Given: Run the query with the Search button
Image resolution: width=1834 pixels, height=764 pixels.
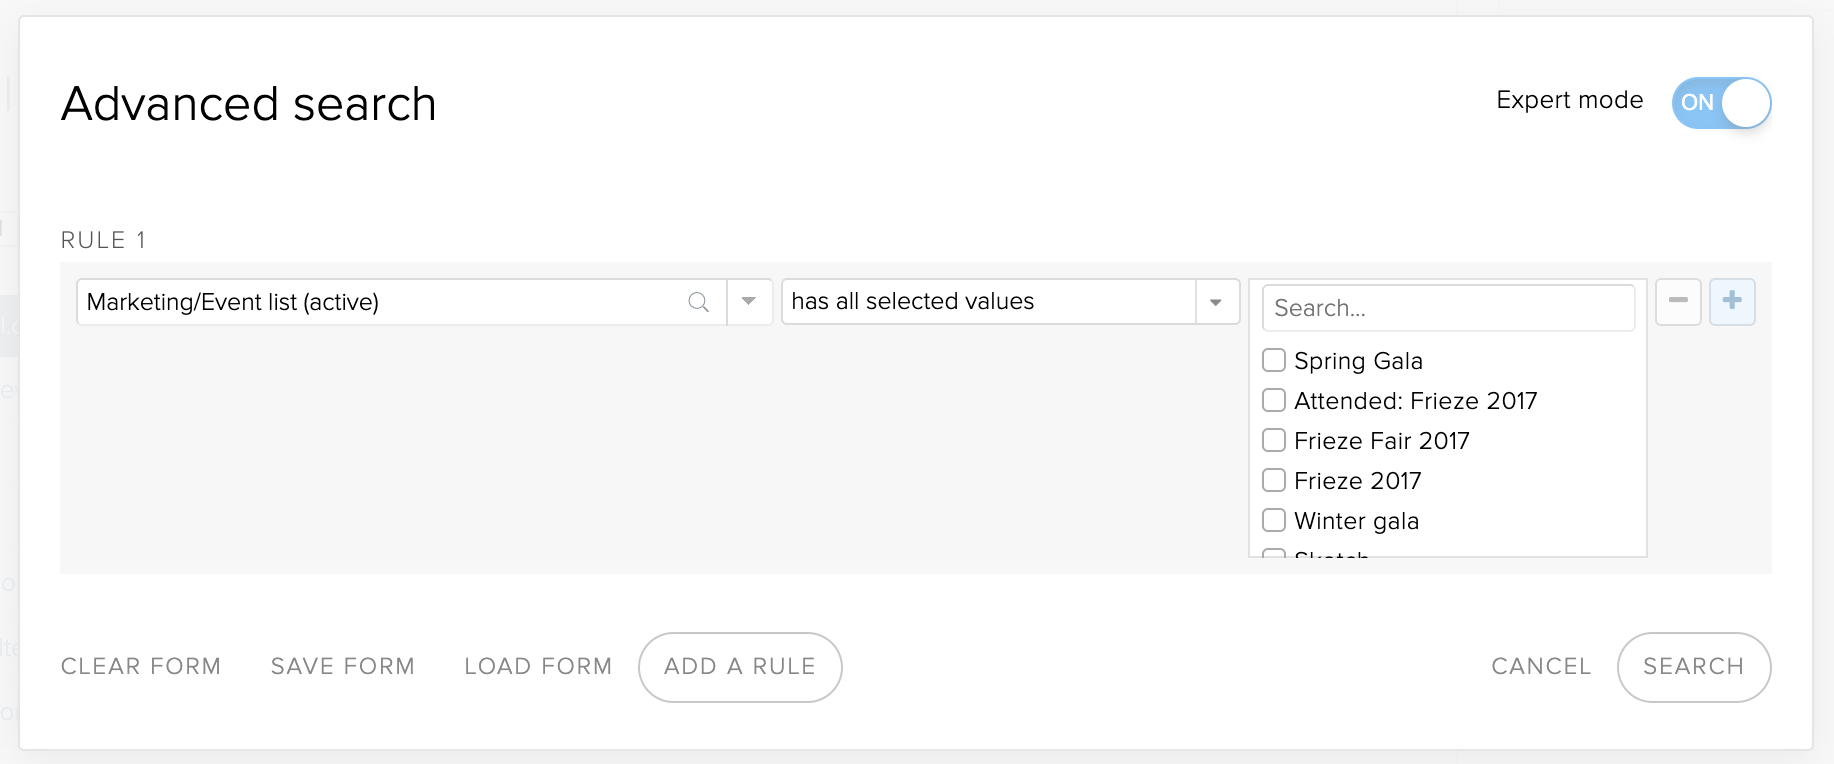Looking at the screenshot, I should tap(1694, 667).
